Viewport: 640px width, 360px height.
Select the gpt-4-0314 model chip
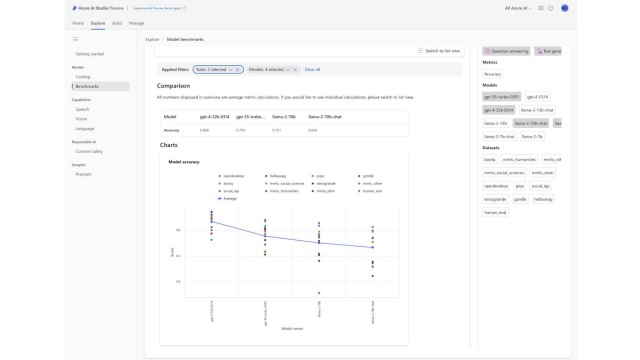click(538, 97)
